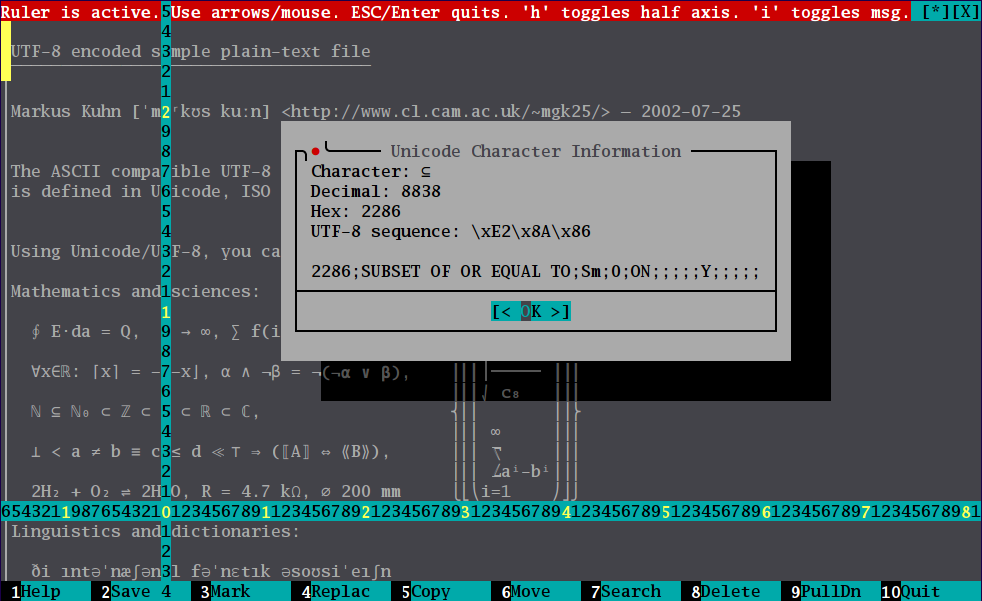Click the 'Mathematics and sciences:' heading
Viewport: 982px width, 601px height.
[x=135, y=292]
